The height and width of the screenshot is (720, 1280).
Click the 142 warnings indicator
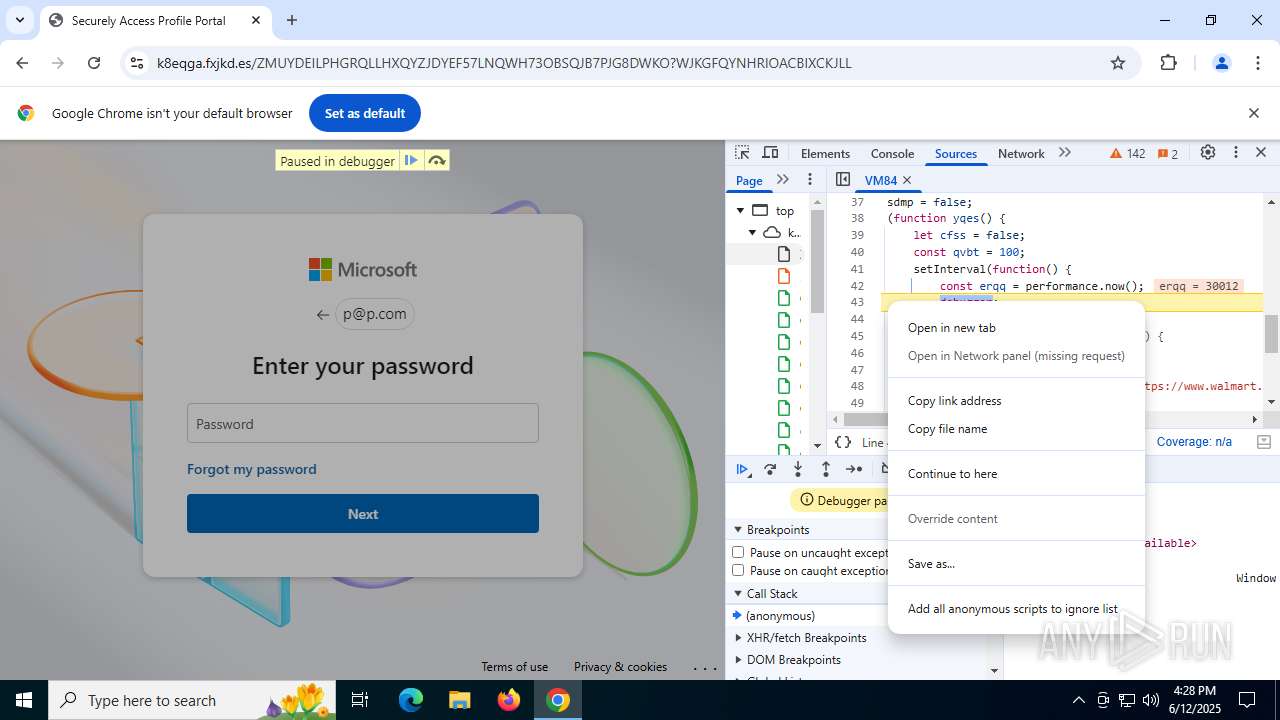pos(1128,154)
